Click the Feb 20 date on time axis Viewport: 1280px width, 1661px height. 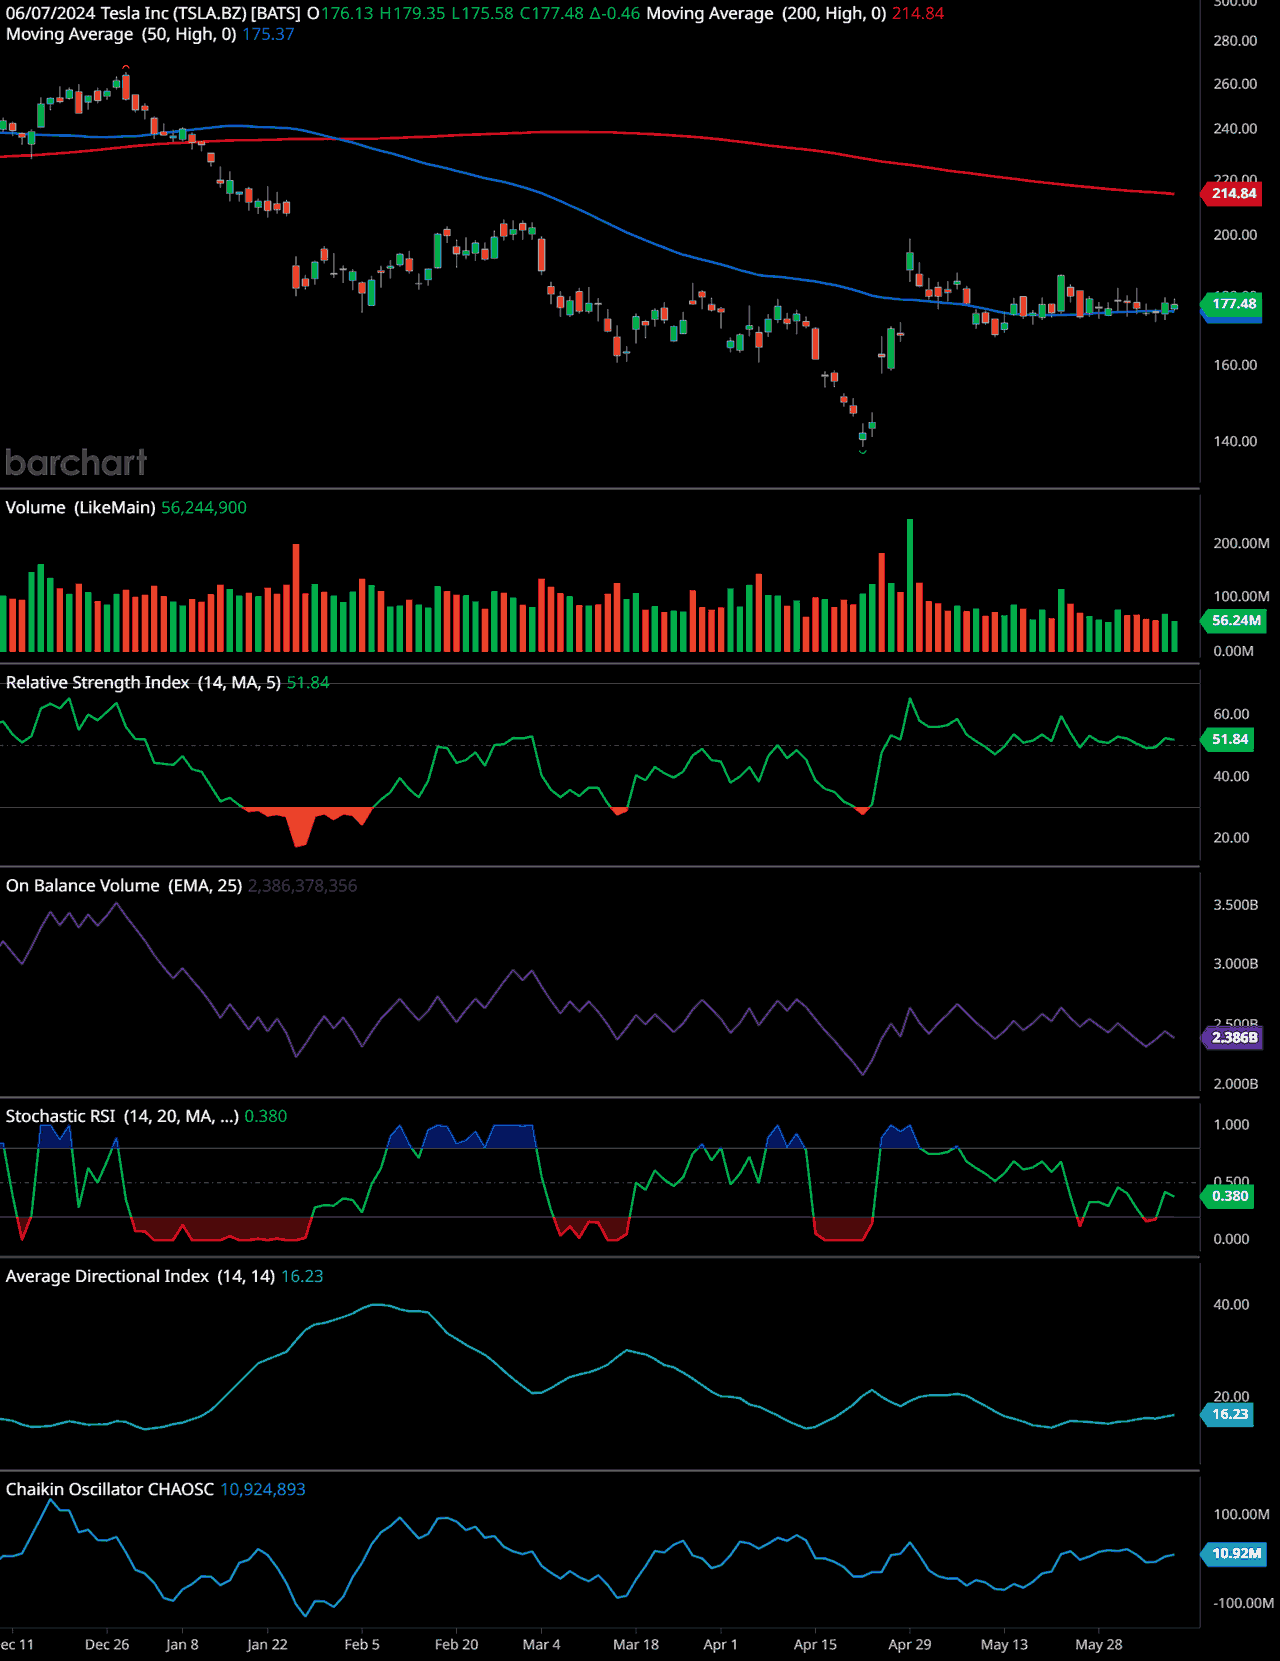[x=457, y=1644]
